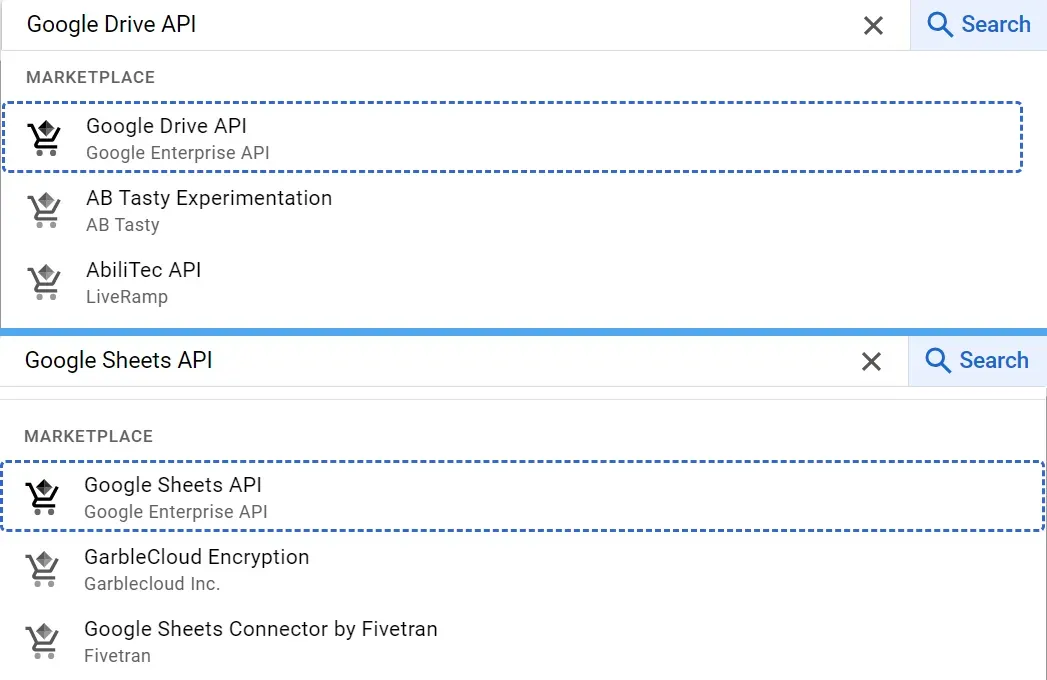Click the cart icon next to AbiliTec API
Screen dimensions: 1047x680
pyautogui.click(x=43, y=282)
